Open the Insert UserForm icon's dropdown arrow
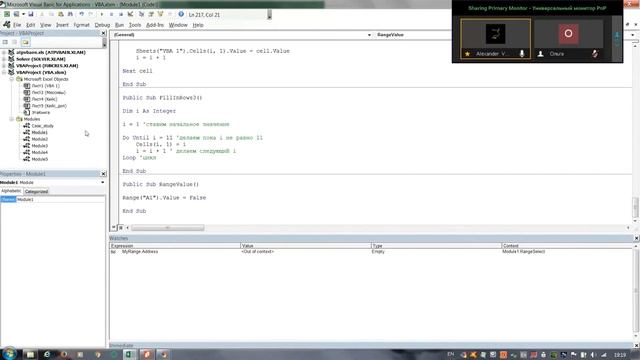The image size is (640, 360). point(24,14)
